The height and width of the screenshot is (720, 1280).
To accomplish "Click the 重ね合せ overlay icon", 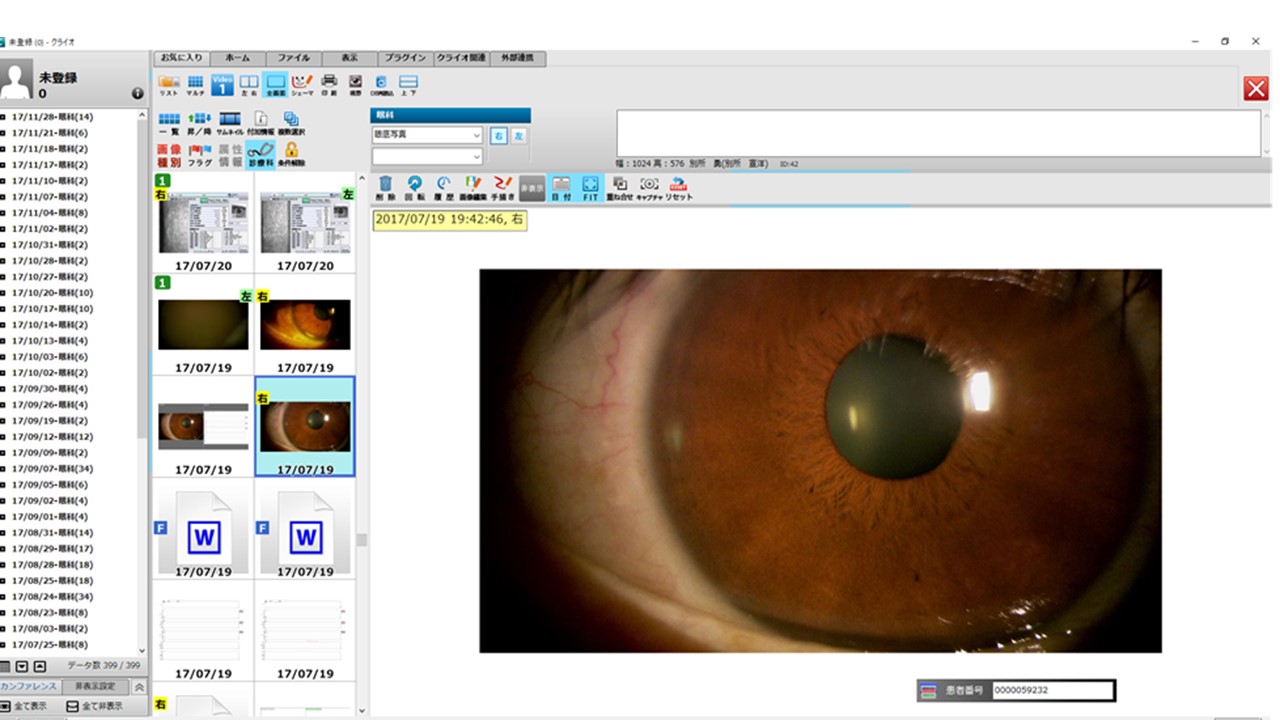I will point(619,188).
